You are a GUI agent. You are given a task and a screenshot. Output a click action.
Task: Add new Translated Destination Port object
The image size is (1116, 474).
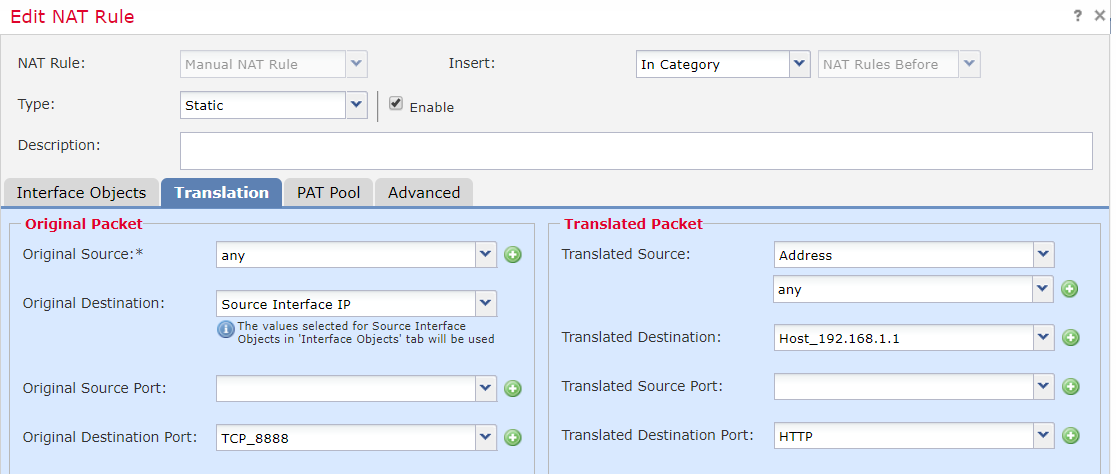coord(1070,436)
